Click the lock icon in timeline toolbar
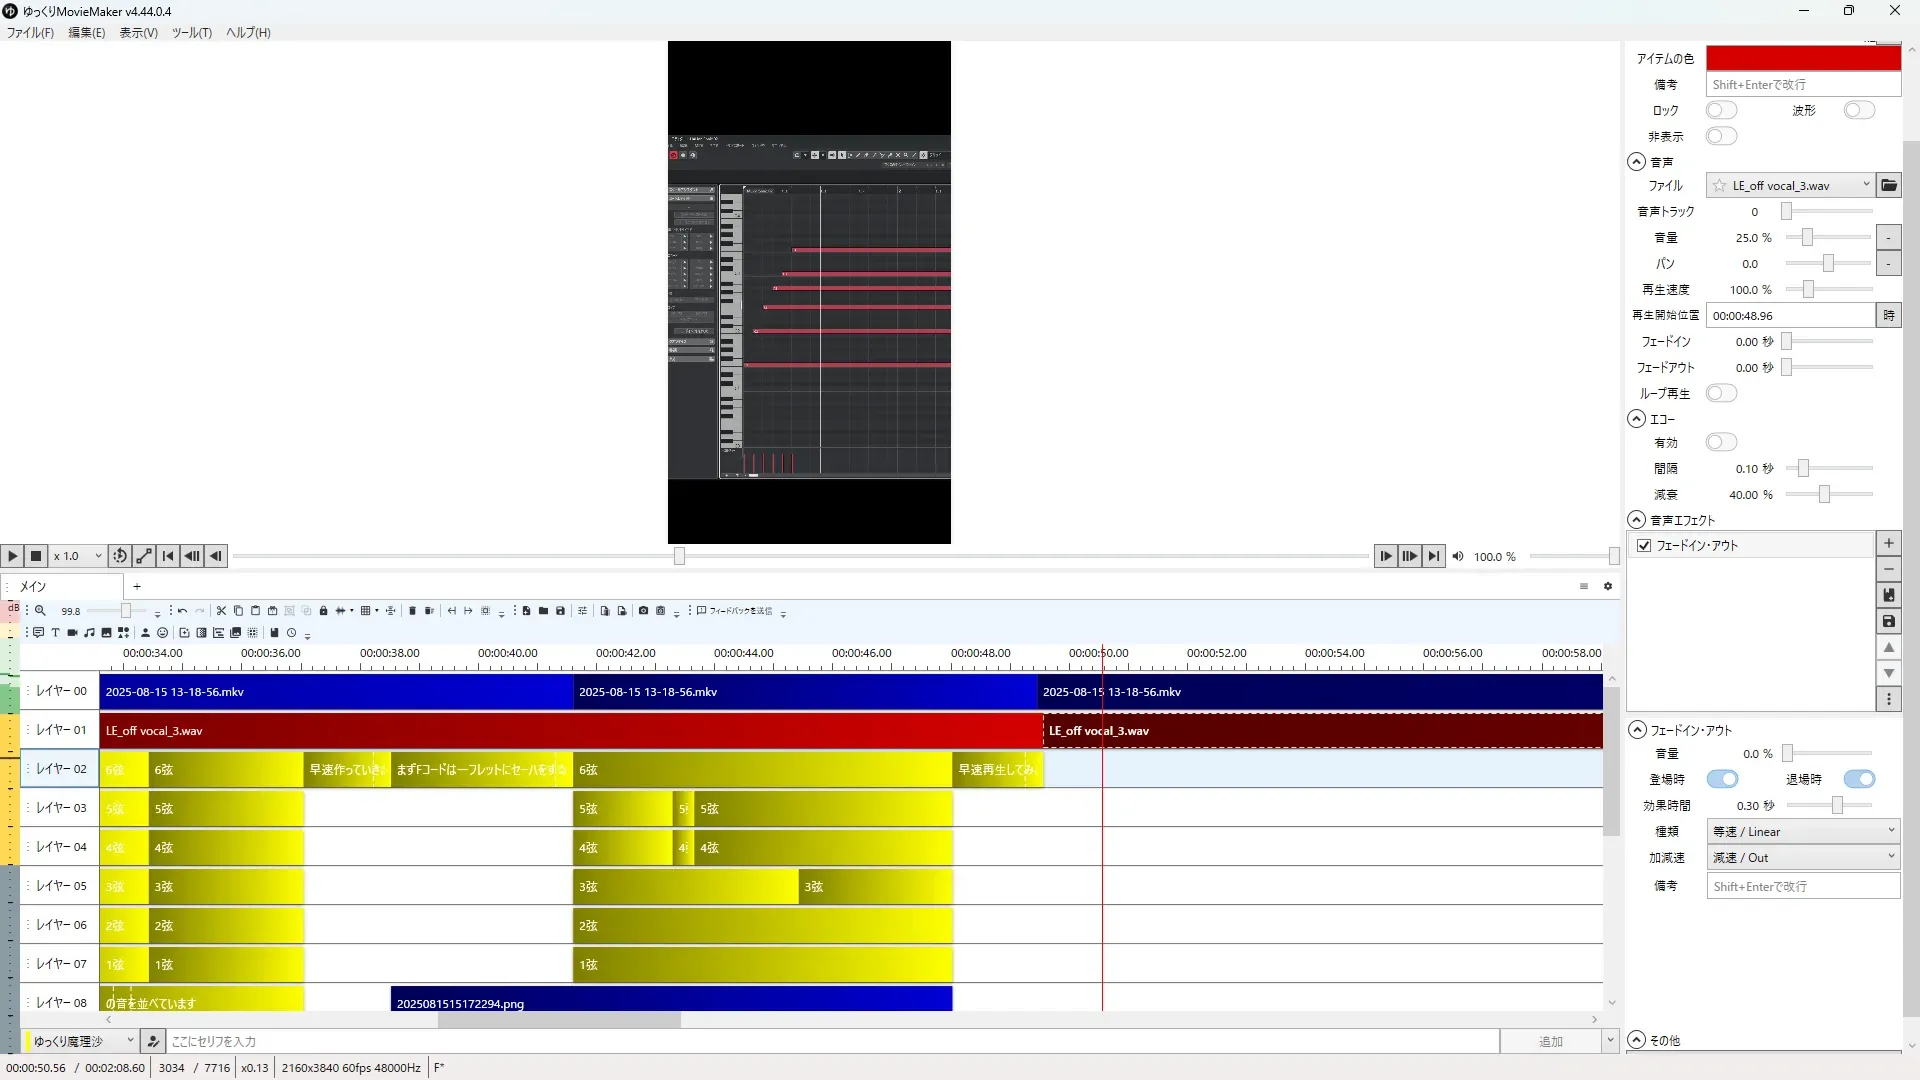The height and width of the screenshot is (1080, 1920). click(323, 611)
